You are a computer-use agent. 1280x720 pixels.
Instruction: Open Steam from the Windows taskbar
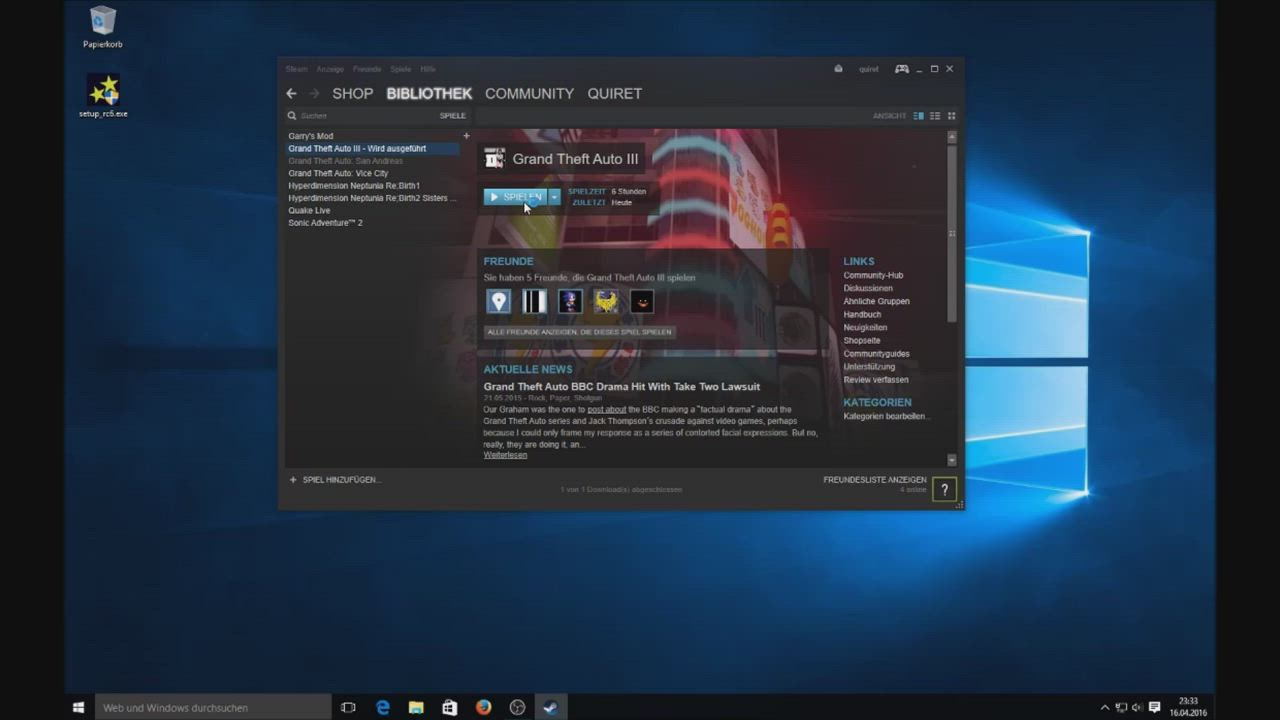coord(550,707)
